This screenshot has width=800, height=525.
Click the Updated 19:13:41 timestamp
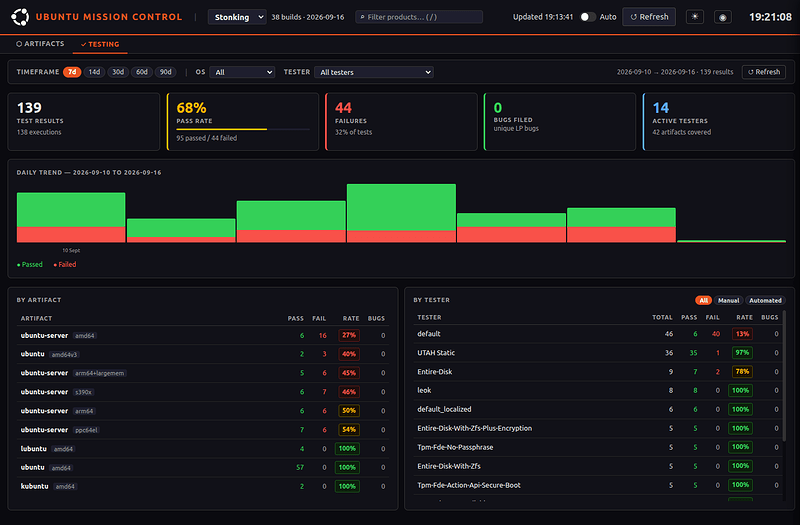(543, 17)
